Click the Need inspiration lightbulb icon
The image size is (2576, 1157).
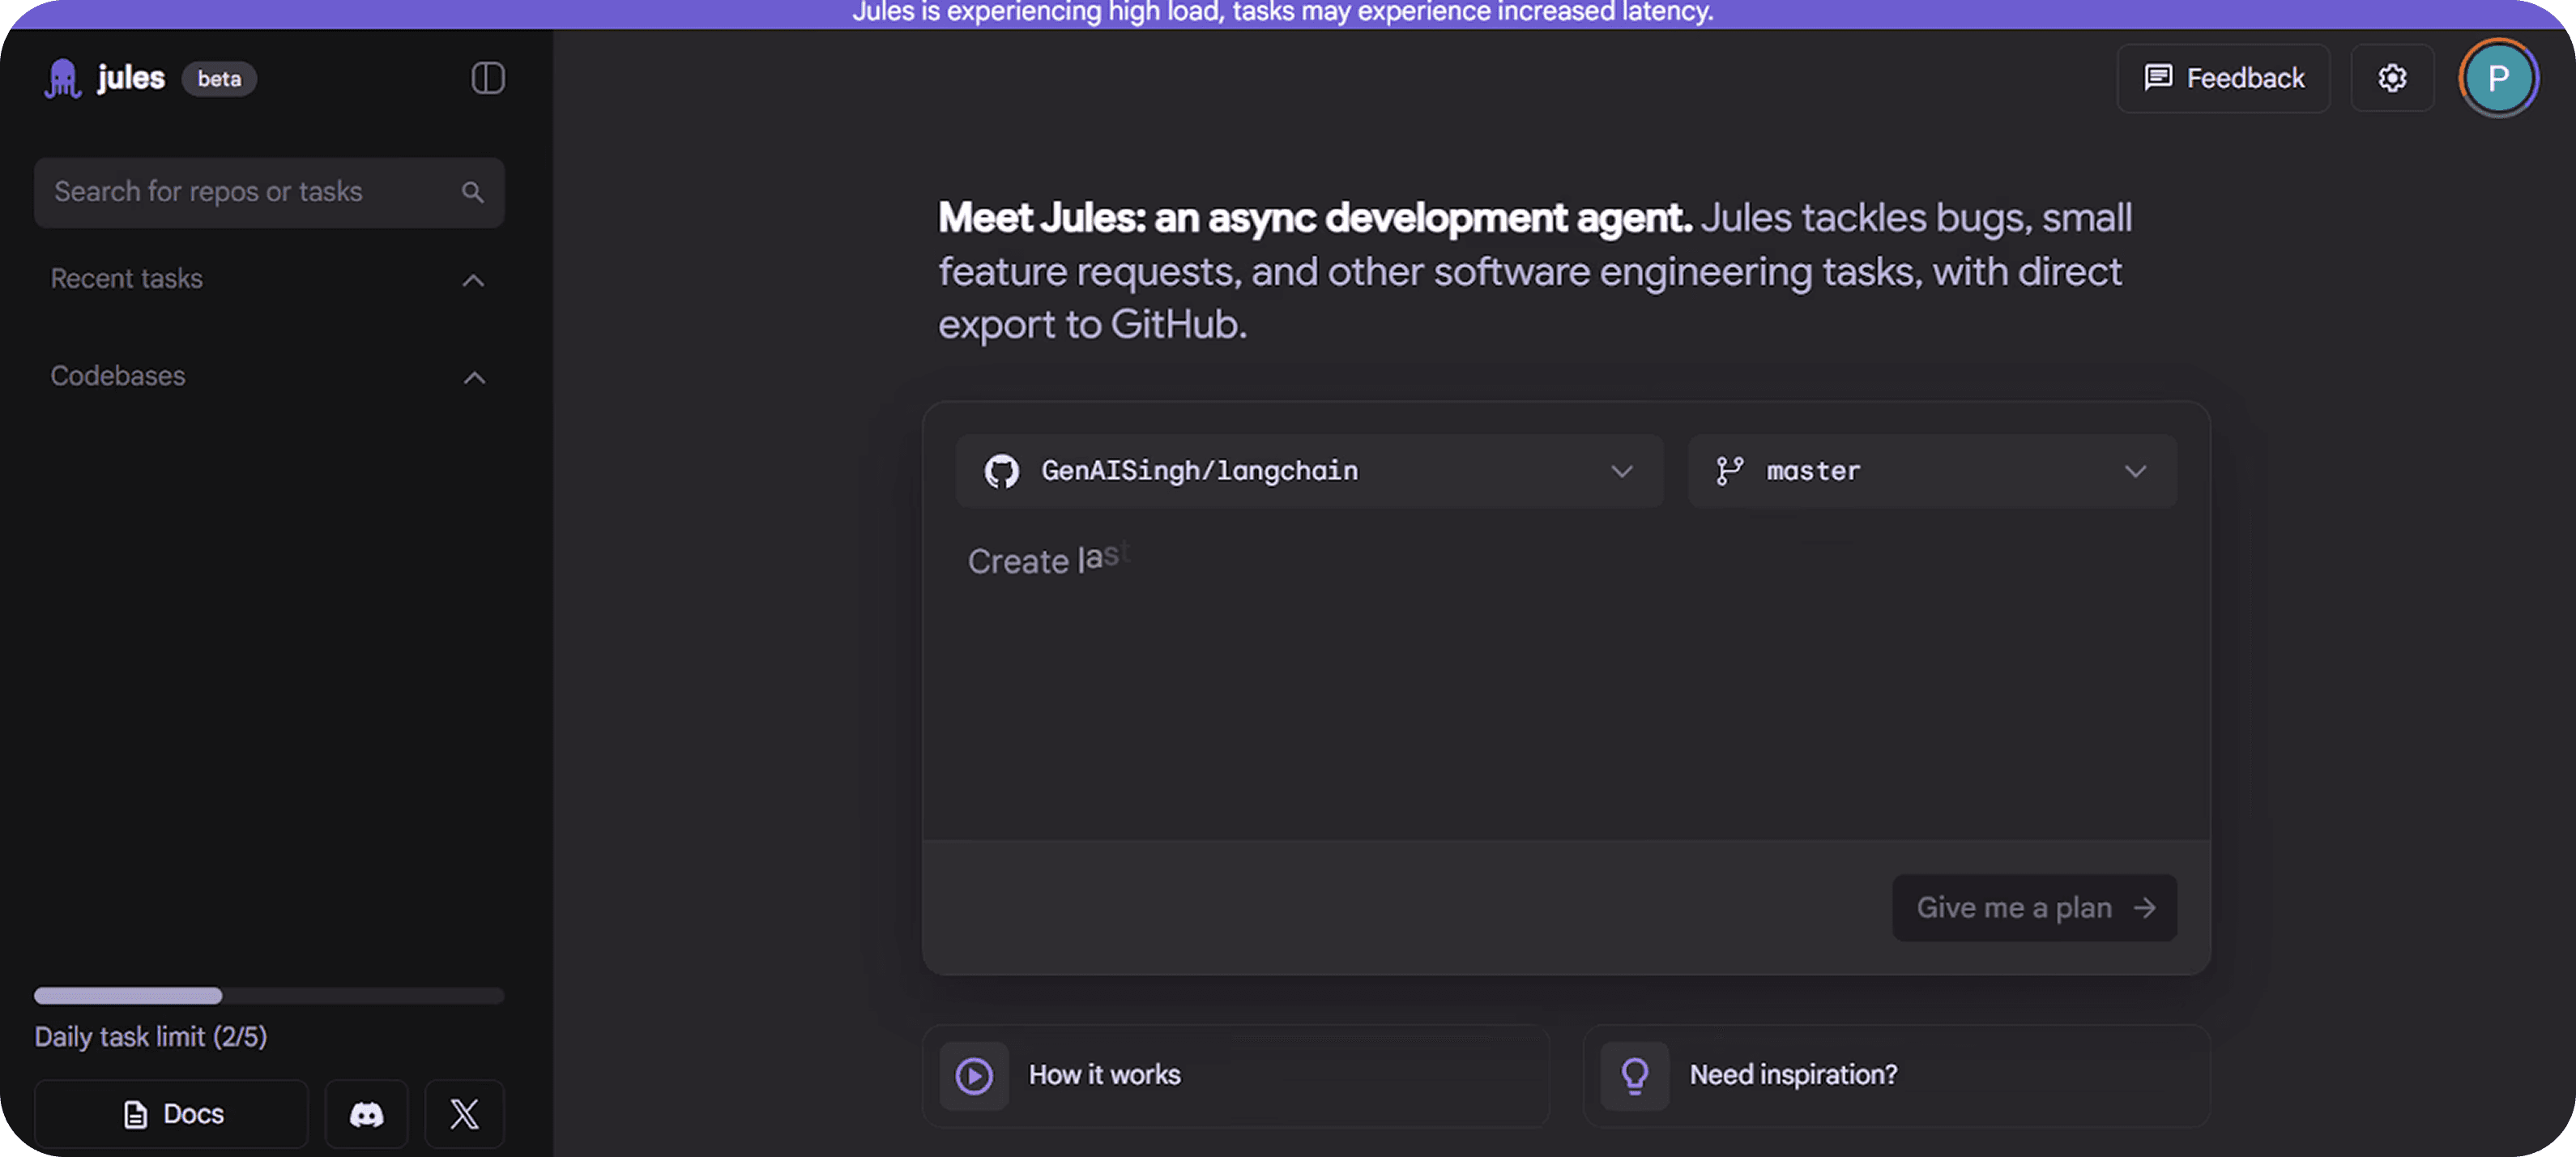[x=1635, y=1076]
